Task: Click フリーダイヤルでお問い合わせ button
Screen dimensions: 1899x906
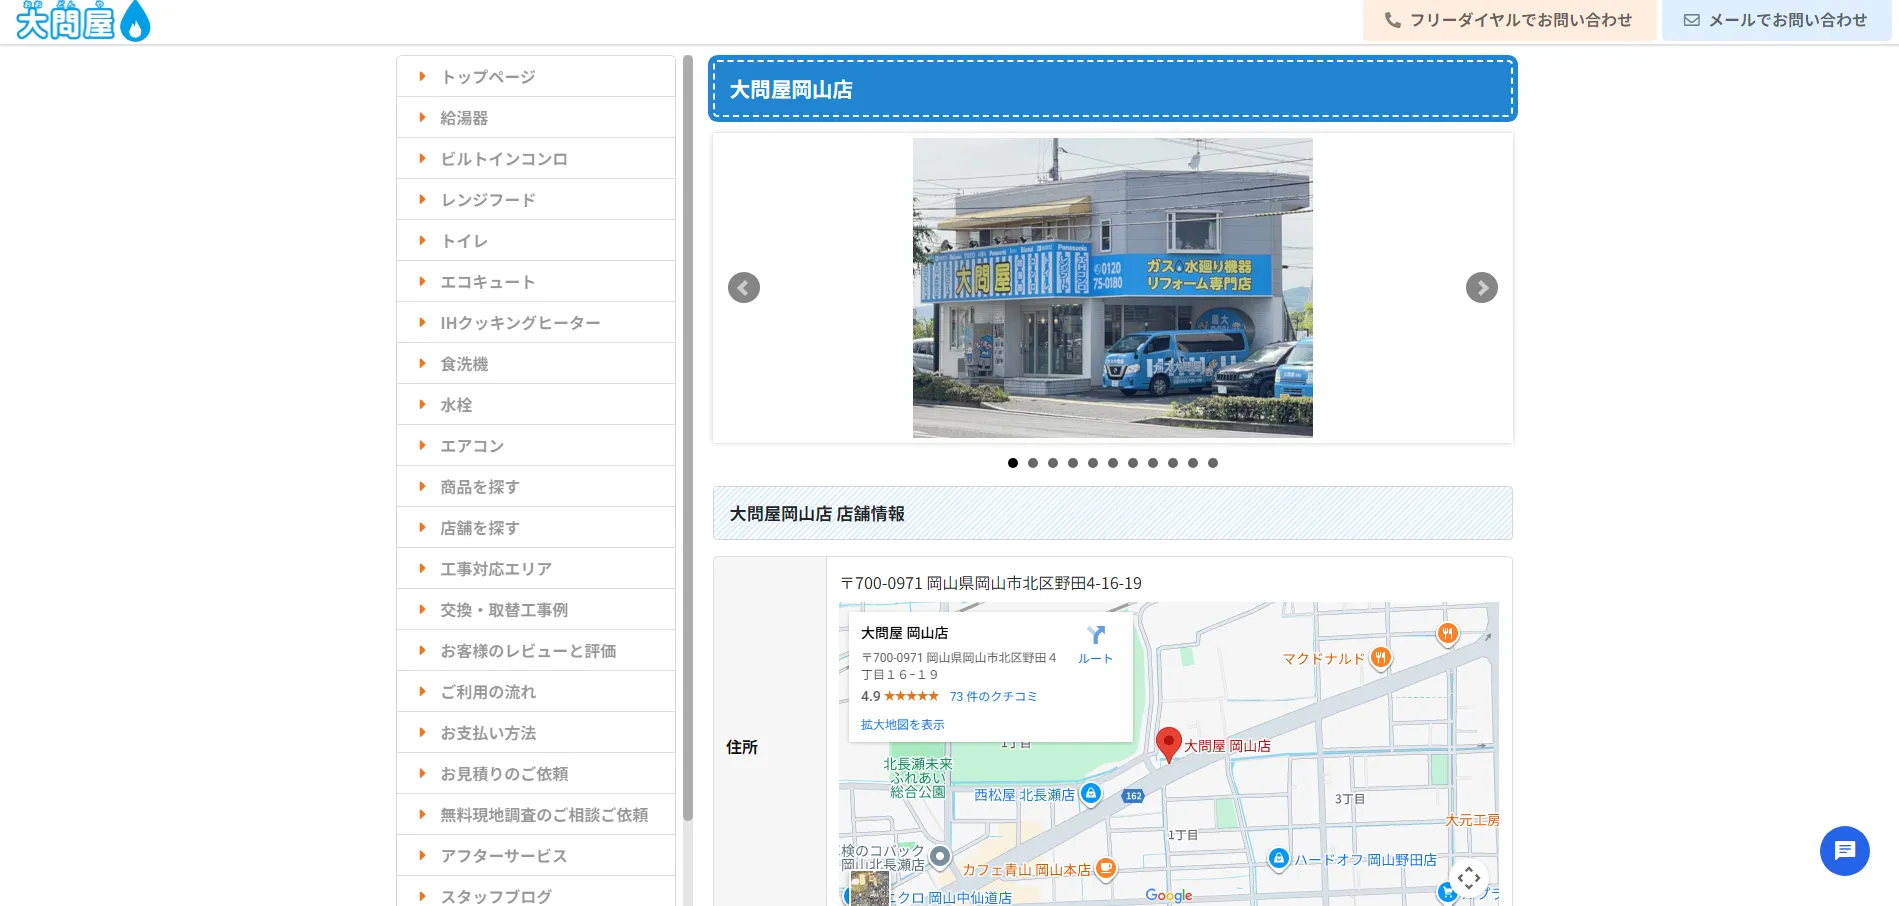Action: pyautogui.click(x=1509, y=20)
